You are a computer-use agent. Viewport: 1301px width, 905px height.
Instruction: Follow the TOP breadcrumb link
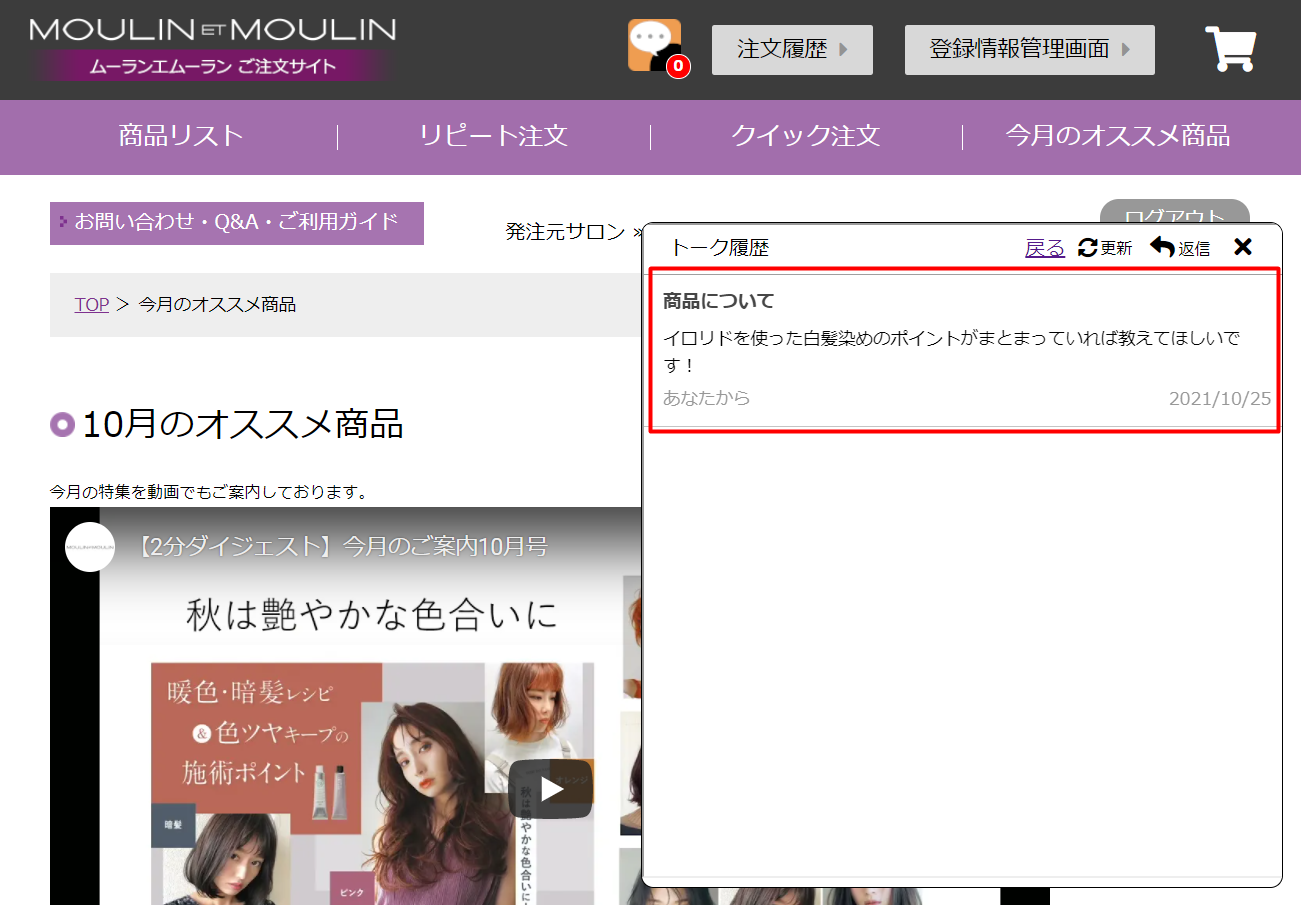point(91,305)
